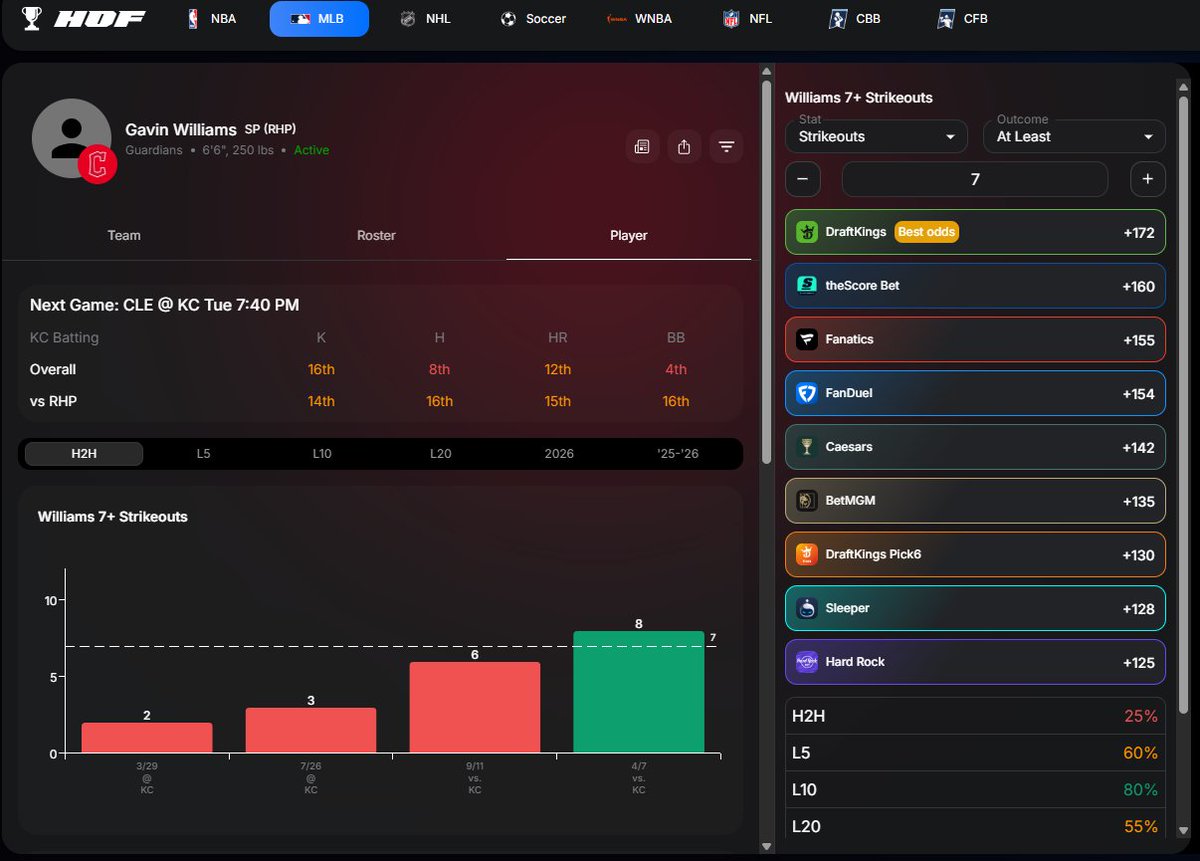
Task: Click the green 4/7 vs KC bar
Action: [x=638, y=692]
